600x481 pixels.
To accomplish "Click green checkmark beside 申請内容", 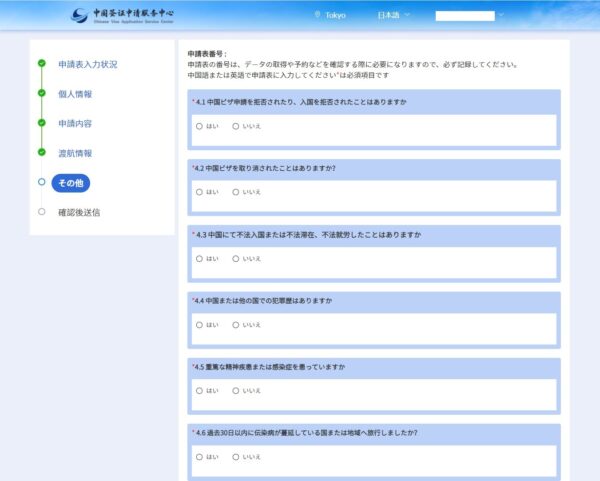I will coord(41,123).
